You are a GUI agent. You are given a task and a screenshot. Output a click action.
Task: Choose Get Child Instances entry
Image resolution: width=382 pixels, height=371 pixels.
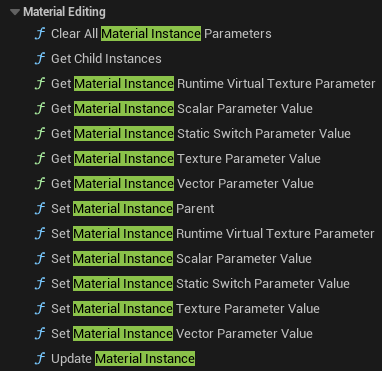106,59
